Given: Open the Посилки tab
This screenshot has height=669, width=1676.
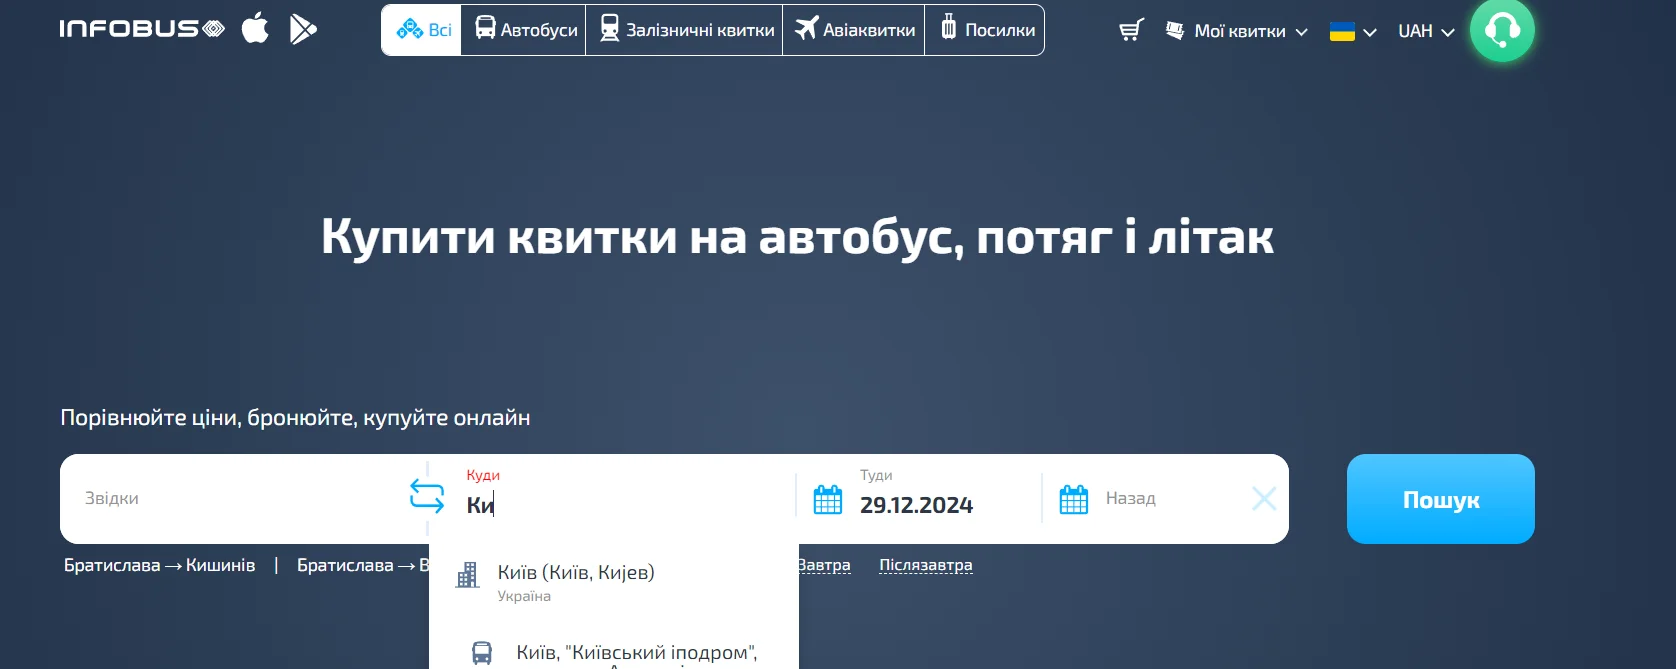Looking at the screenshot, I should pyautogui.click(x=987, y=30).
